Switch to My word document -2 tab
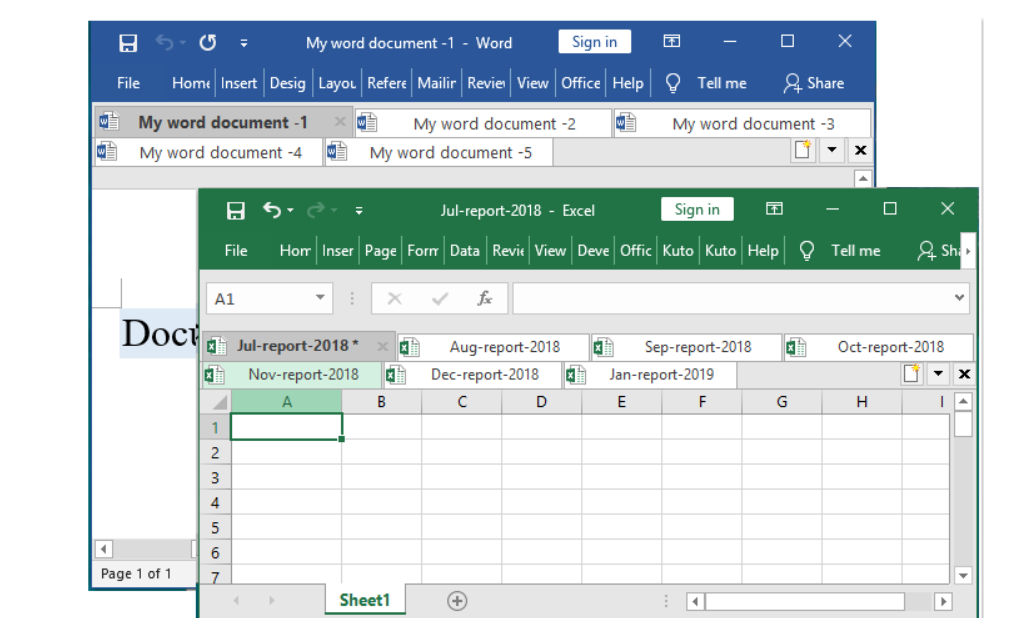The width and height of the screenshot is (1014, 618). tap(483, 123)
